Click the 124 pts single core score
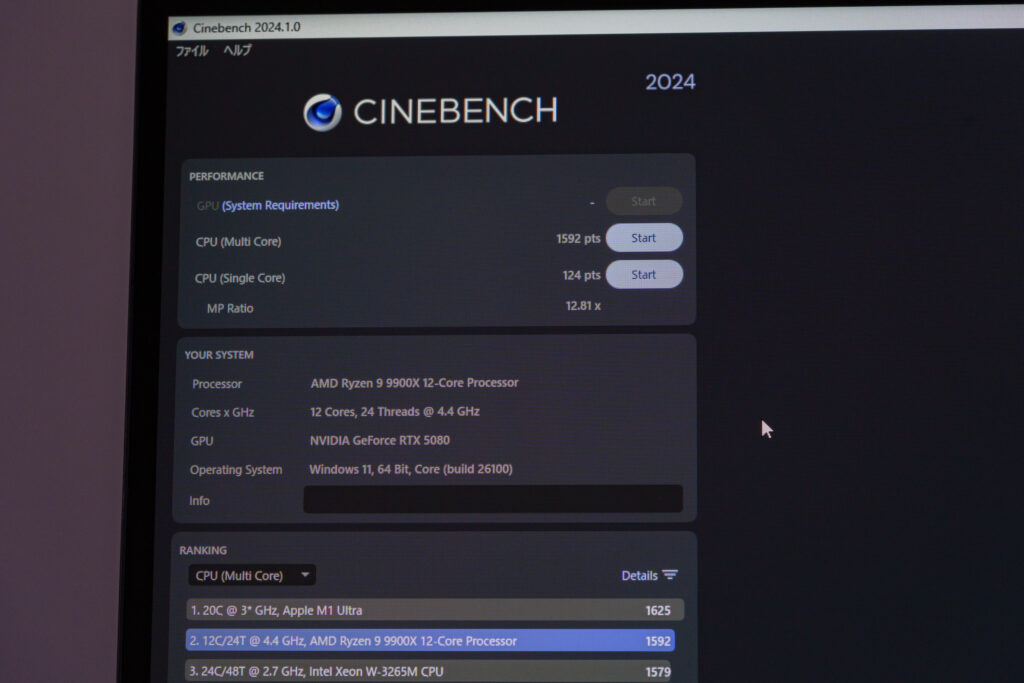1024x683 pixels. coord(581,275)
